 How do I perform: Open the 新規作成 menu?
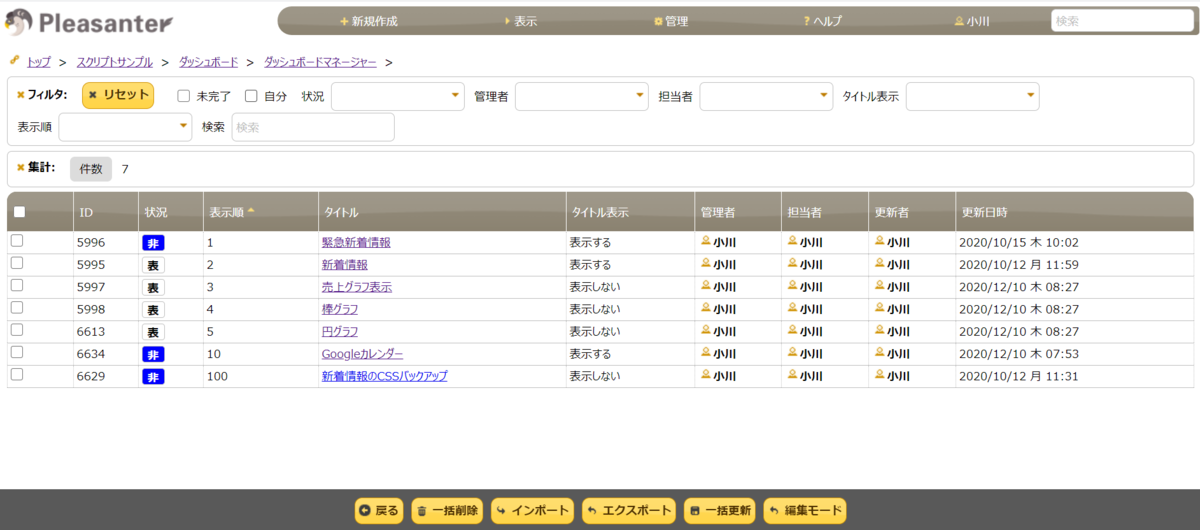tap(368, 21)
